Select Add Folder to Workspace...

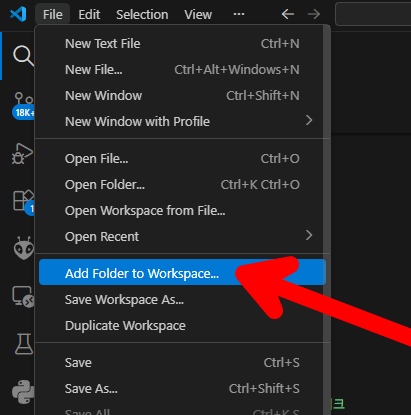pyautogui.click(x=182, y=273)
